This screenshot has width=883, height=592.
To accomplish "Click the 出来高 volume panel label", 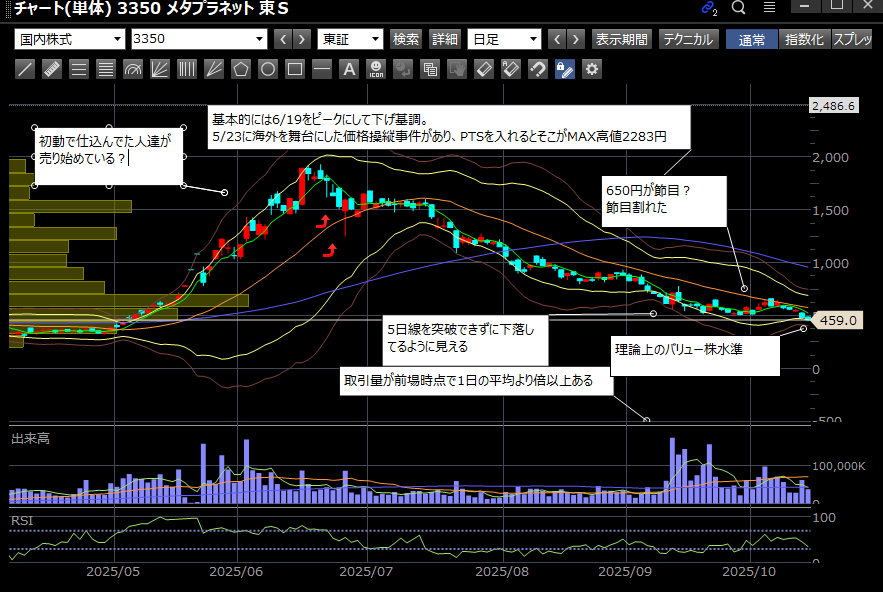I will coord(30,438).
